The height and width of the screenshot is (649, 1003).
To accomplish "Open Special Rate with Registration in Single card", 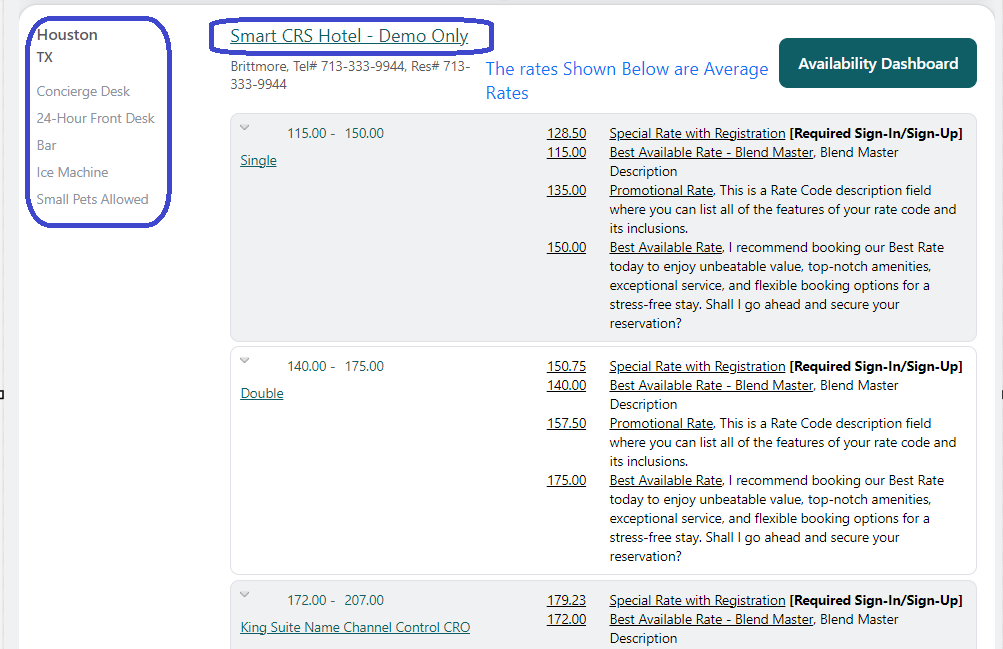I will [x=697, y=133].
